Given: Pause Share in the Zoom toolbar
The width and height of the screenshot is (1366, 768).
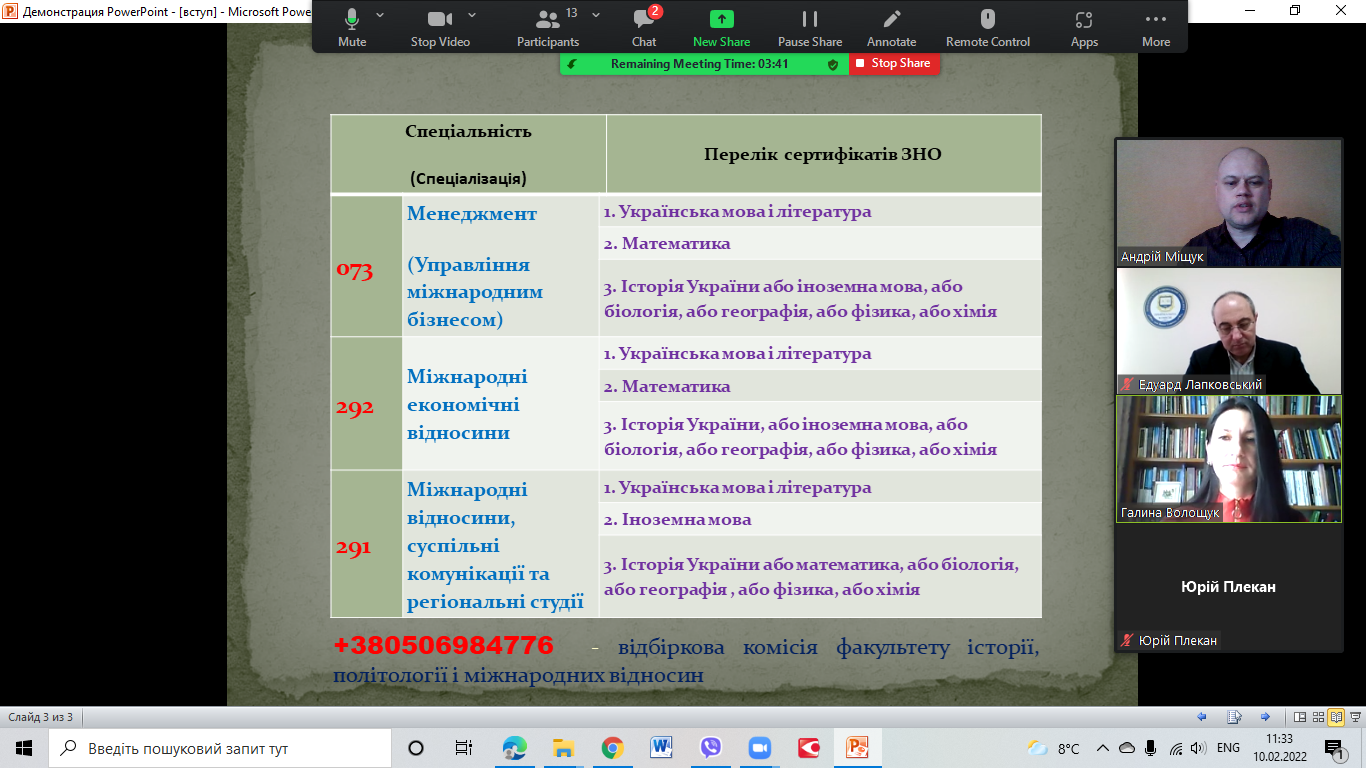Looking at the screenshot, I should [810, 26].
